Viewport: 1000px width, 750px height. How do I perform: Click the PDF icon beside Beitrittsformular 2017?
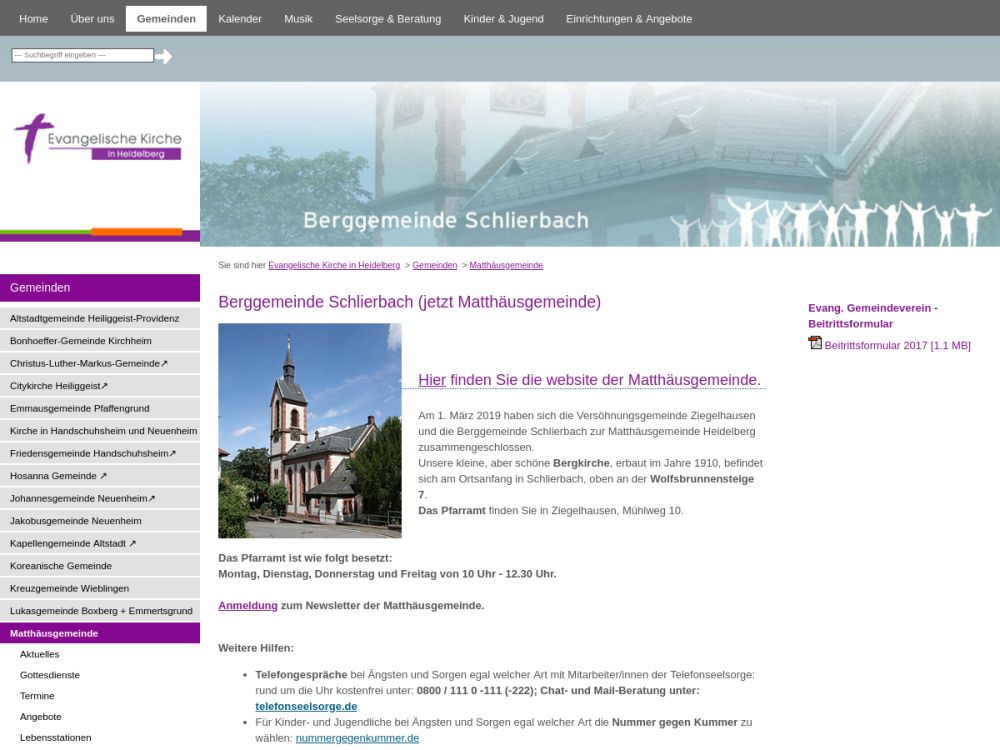pos(815,343)
